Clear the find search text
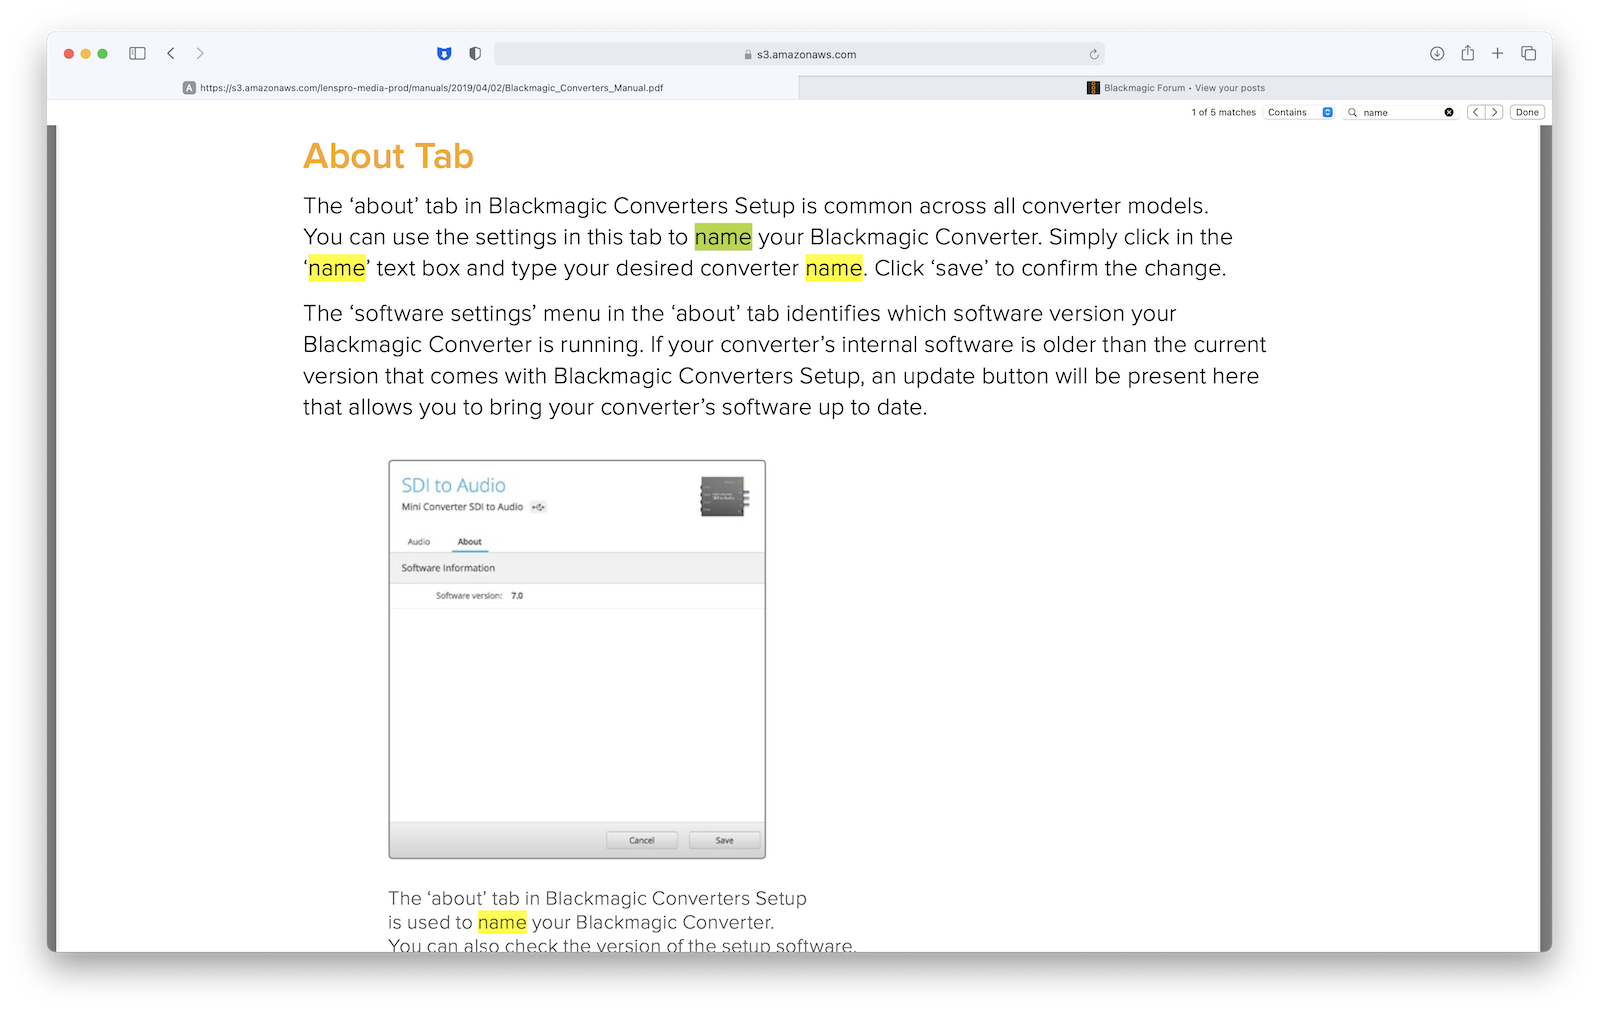The height and width of the screenshot is (1014, 1599). [x=1448, y=112]
